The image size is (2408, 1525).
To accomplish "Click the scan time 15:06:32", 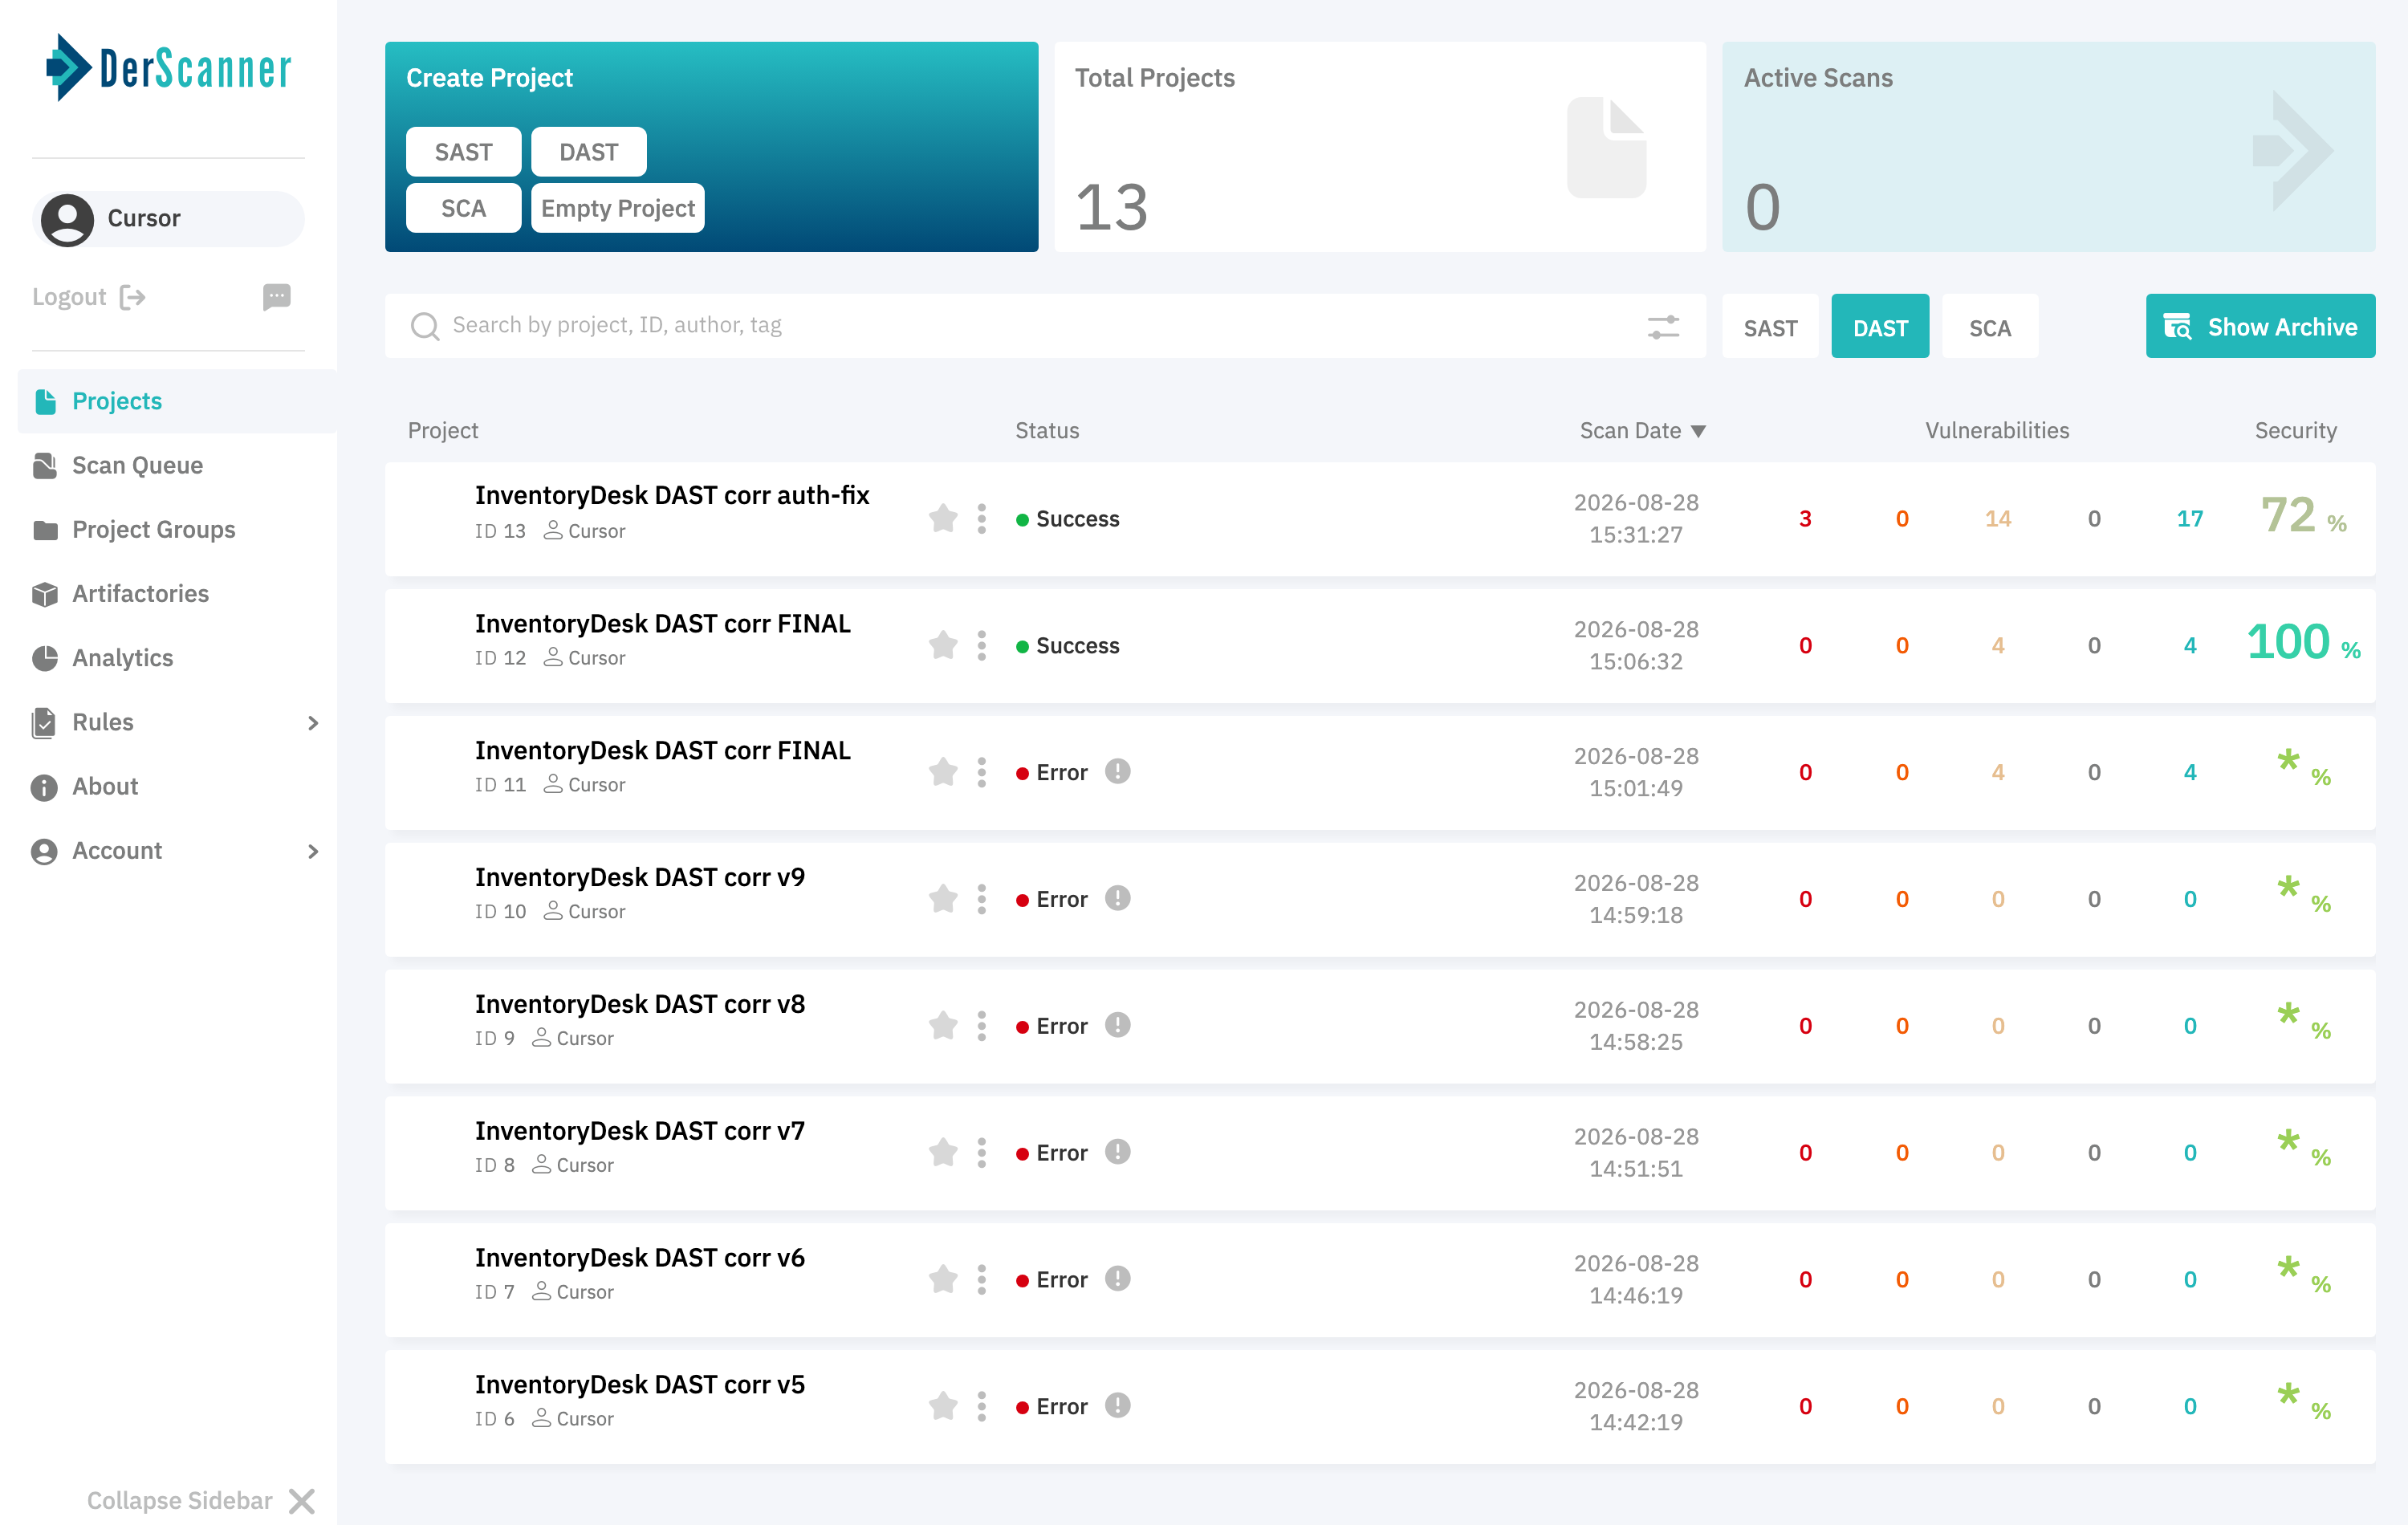I will pos(1636,662).
